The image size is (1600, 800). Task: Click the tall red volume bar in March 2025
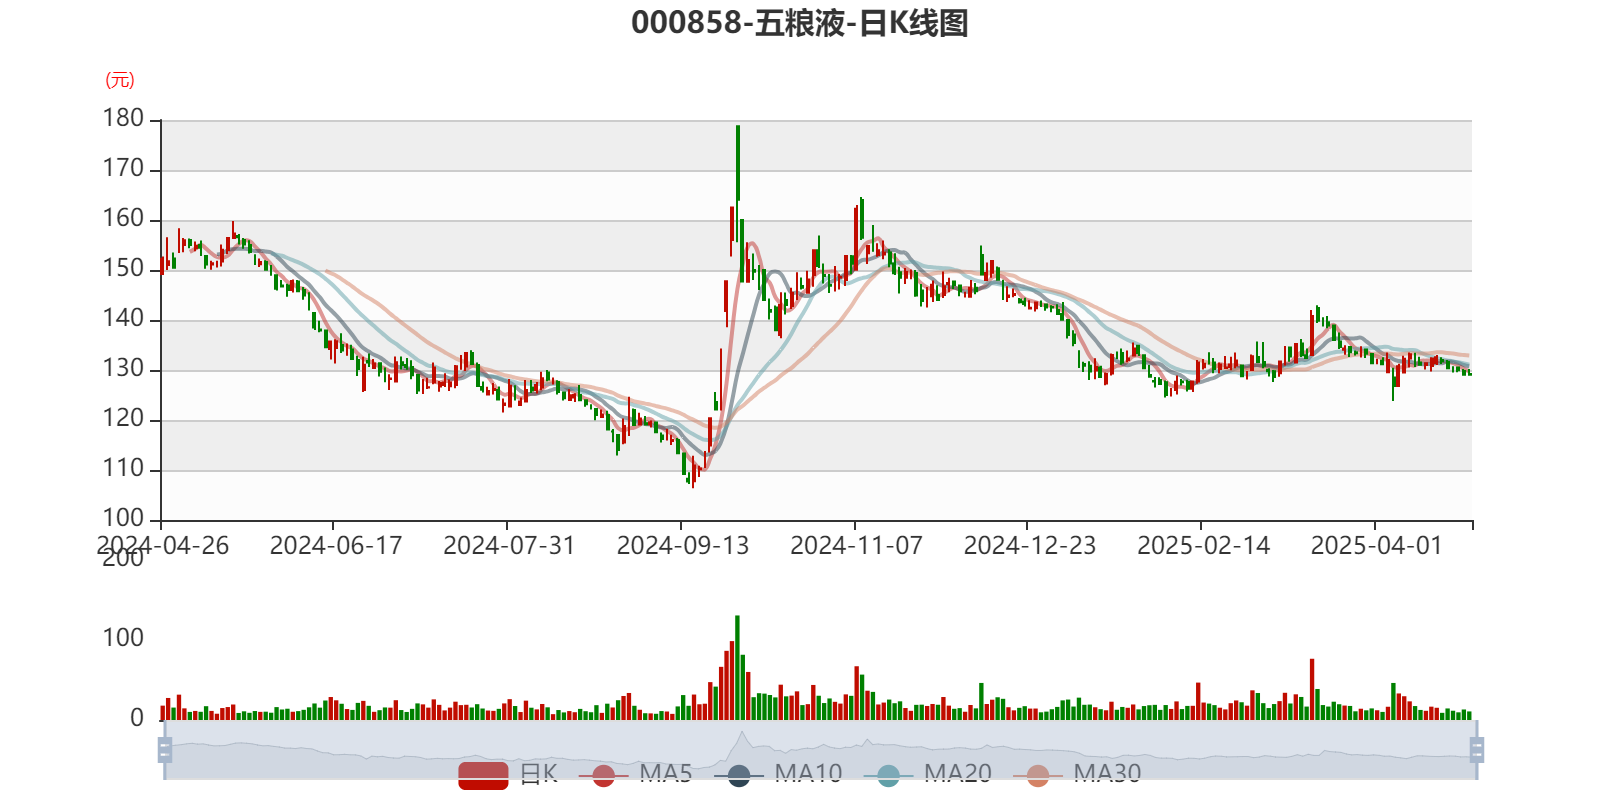click(x=1312, y=689)
